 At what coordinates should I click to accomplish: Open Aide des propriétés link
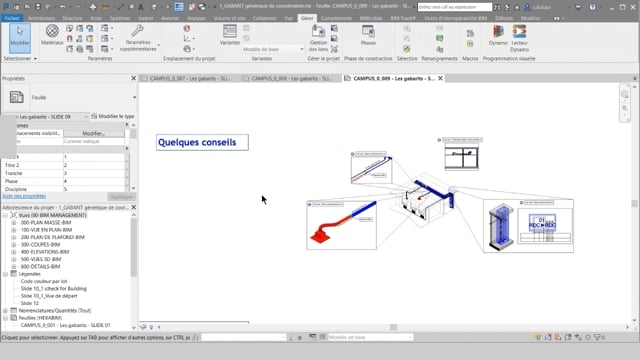[x=24, y=196]
